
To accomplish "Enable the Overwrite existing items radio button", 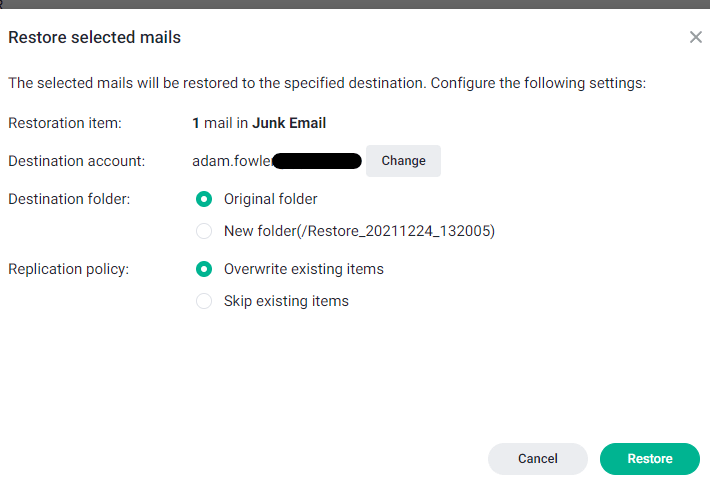I will (204, 269).
